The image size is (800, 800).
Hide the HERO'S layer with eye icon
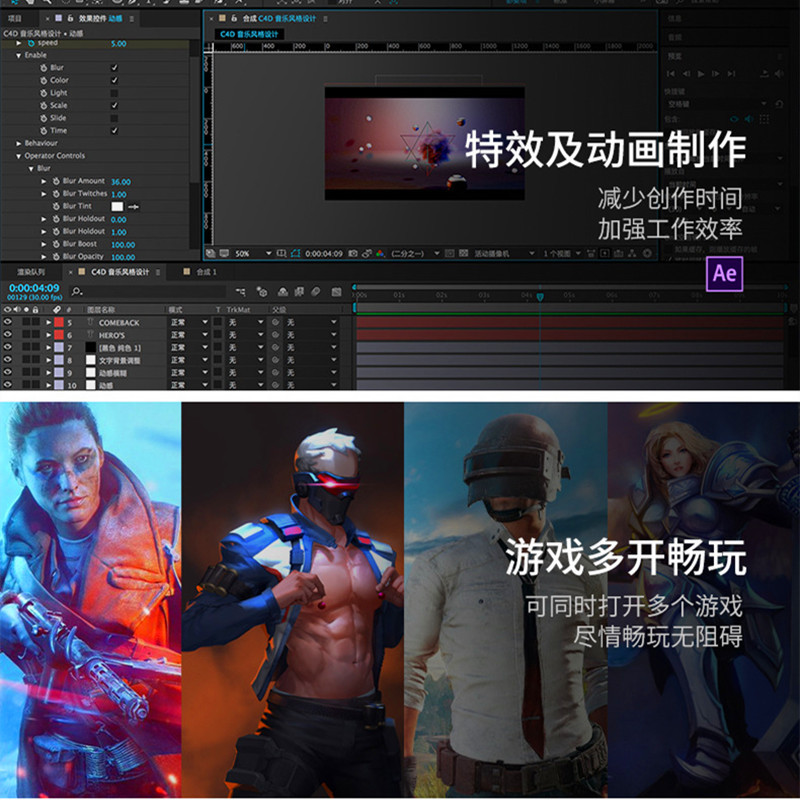click(7, 334)
